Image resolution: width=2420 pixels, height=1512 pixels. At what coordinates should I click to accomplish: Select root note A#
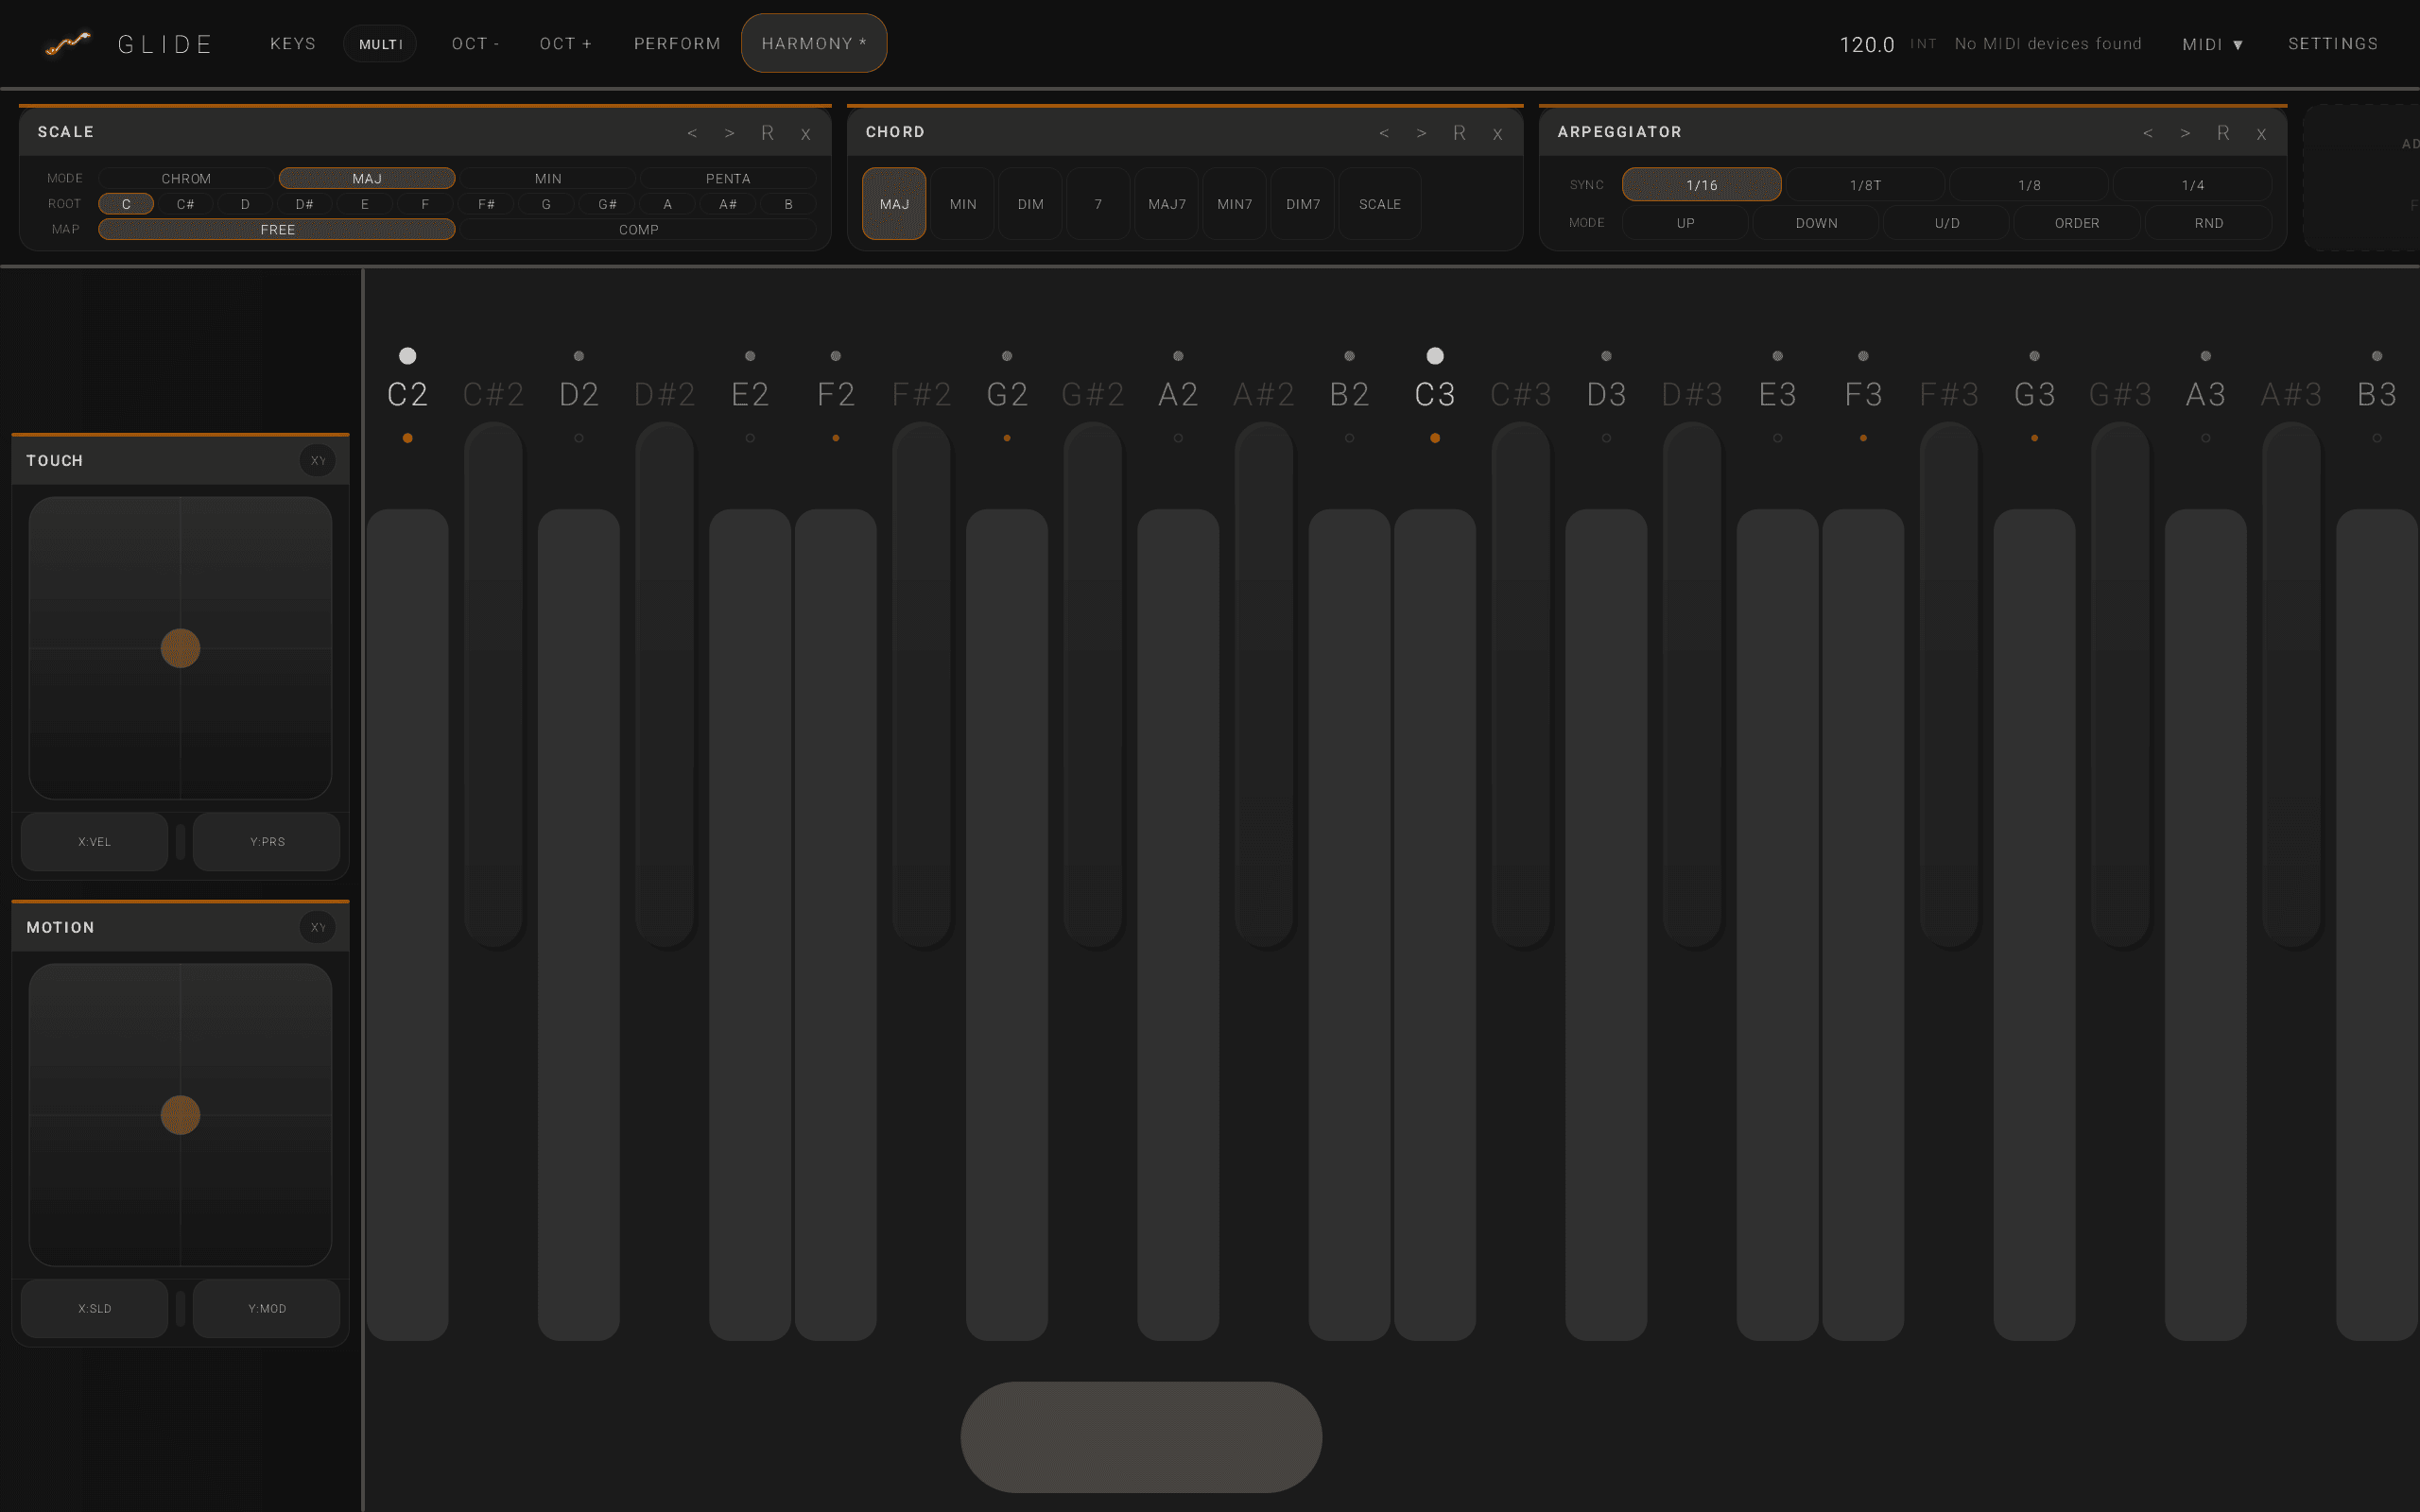[x=728, y=204]
